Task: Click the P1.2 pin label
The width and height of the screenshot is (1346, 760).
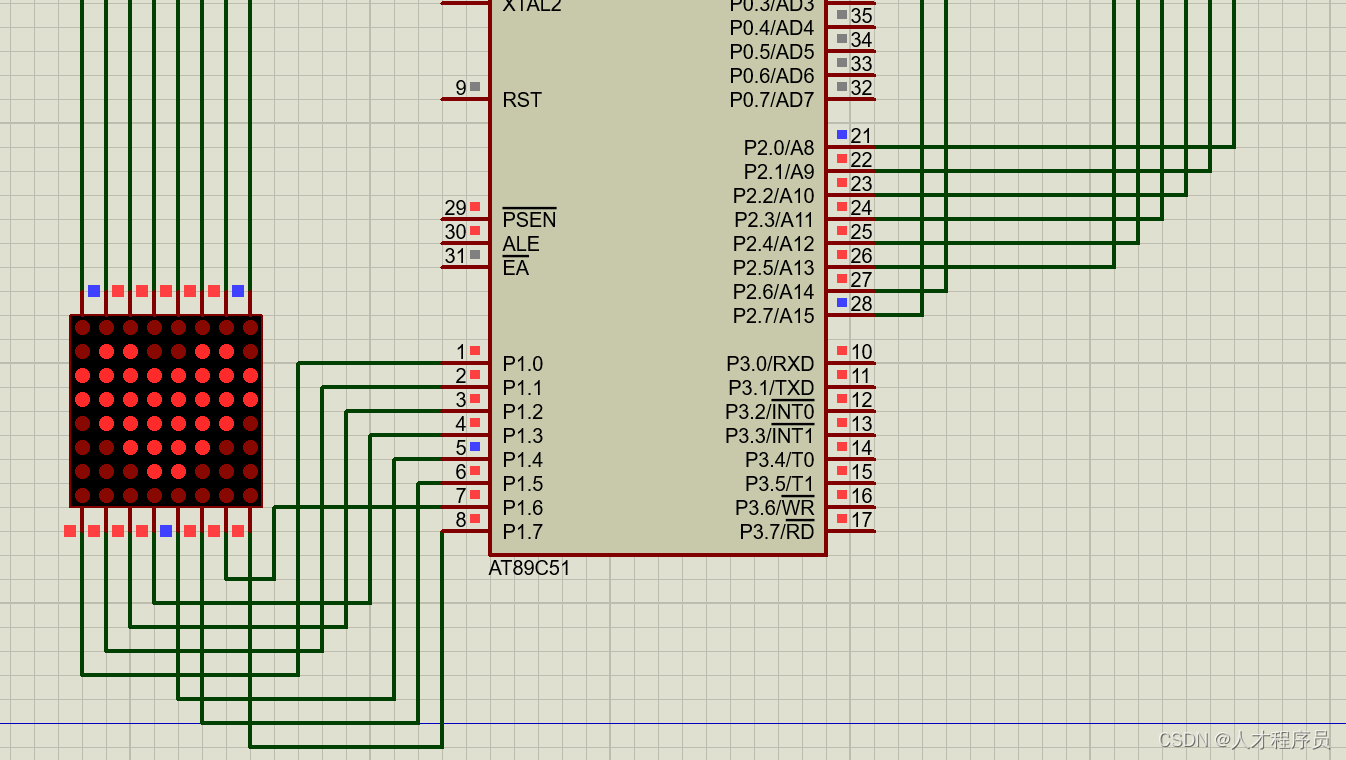Action: coord(522,412)
